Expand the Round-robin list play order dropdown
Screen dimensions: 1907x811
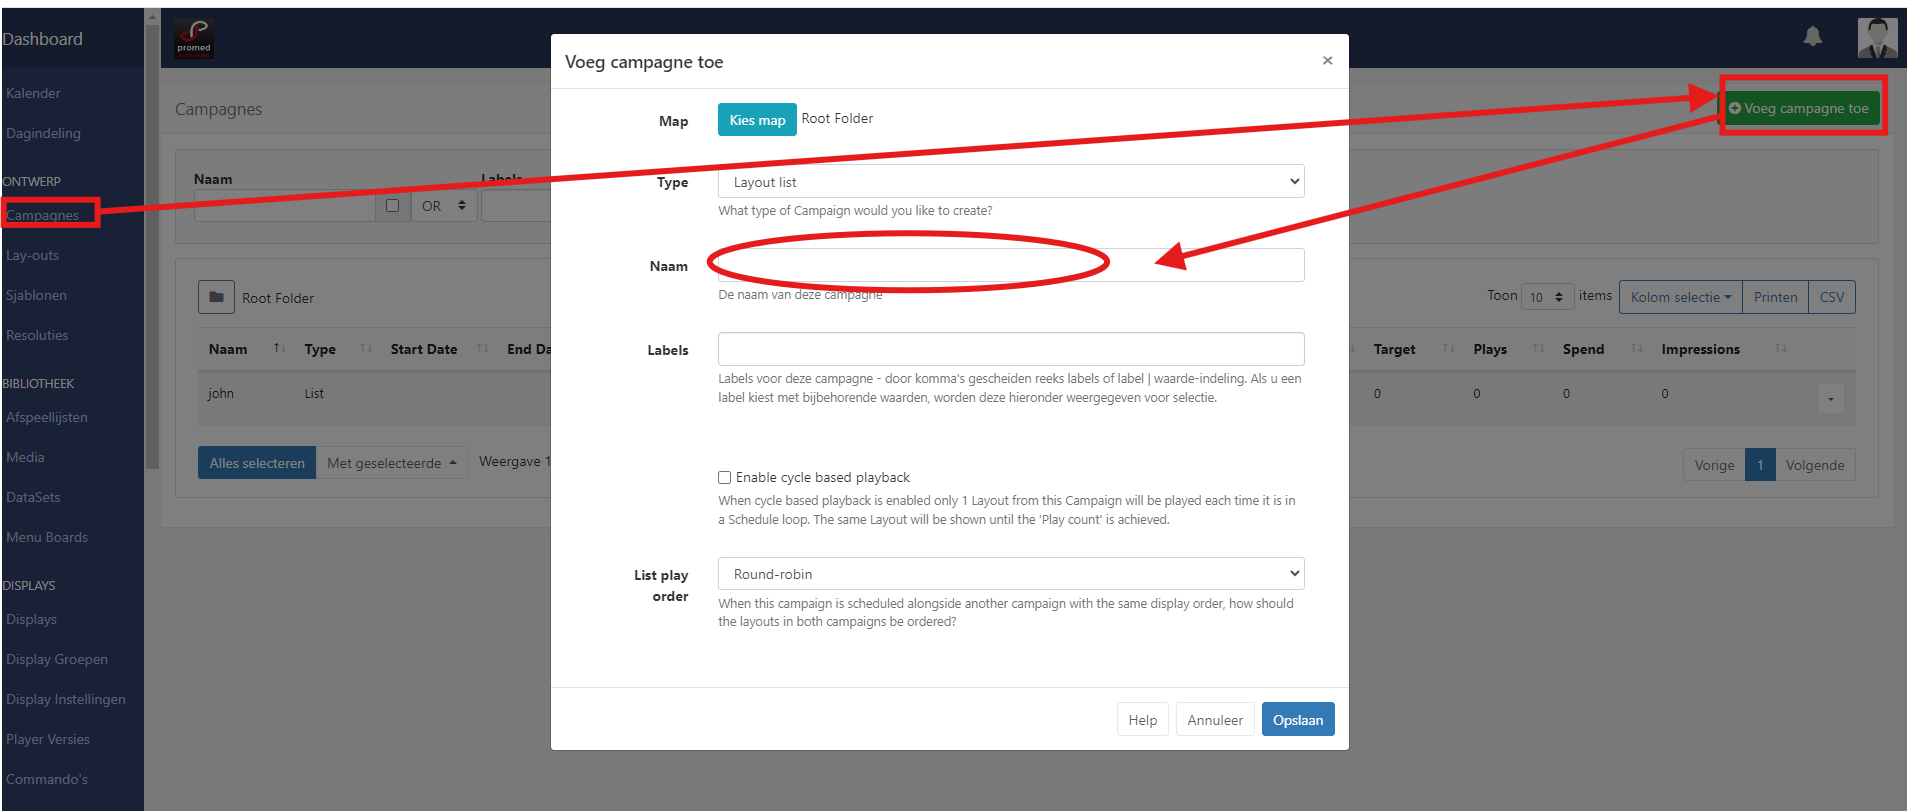coord(1010,574)
